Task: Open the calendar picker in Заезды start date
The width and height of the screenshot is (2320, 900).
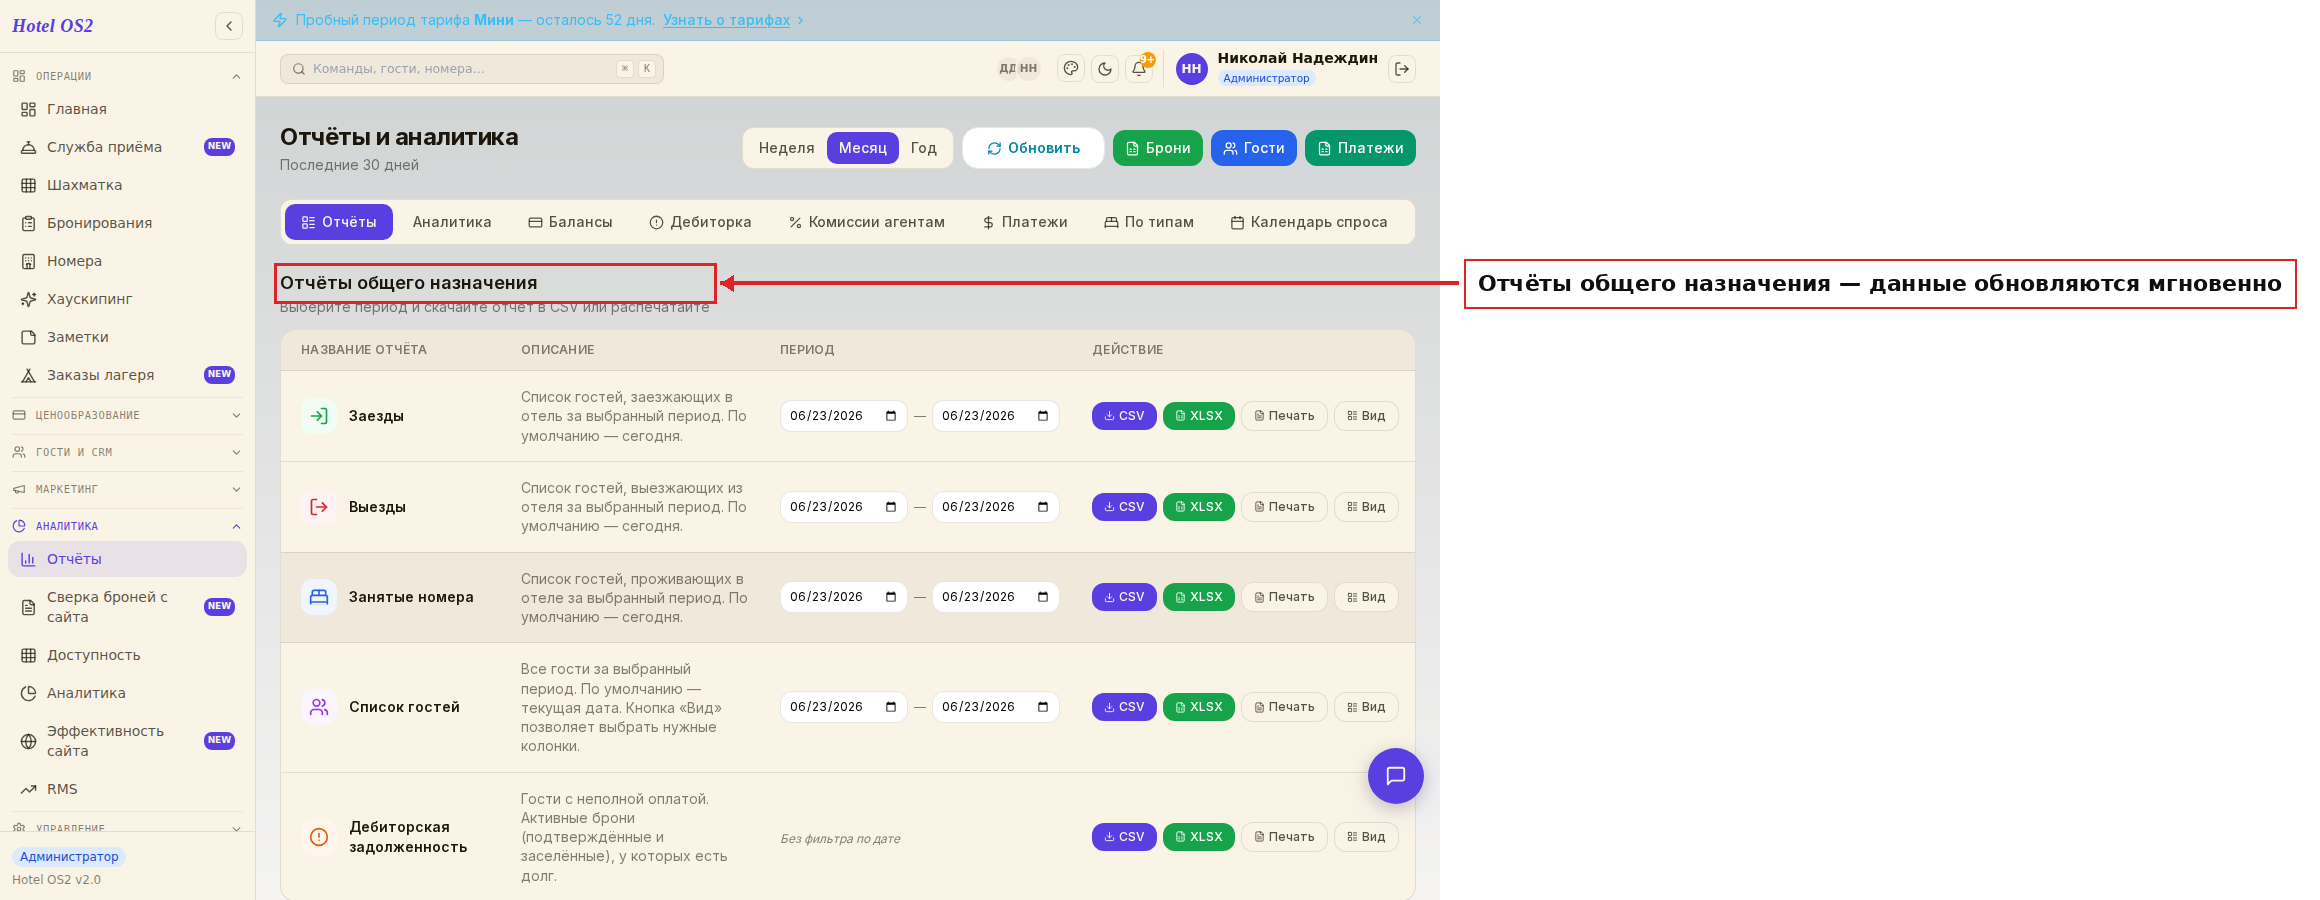Action: (x=891, y=416)
